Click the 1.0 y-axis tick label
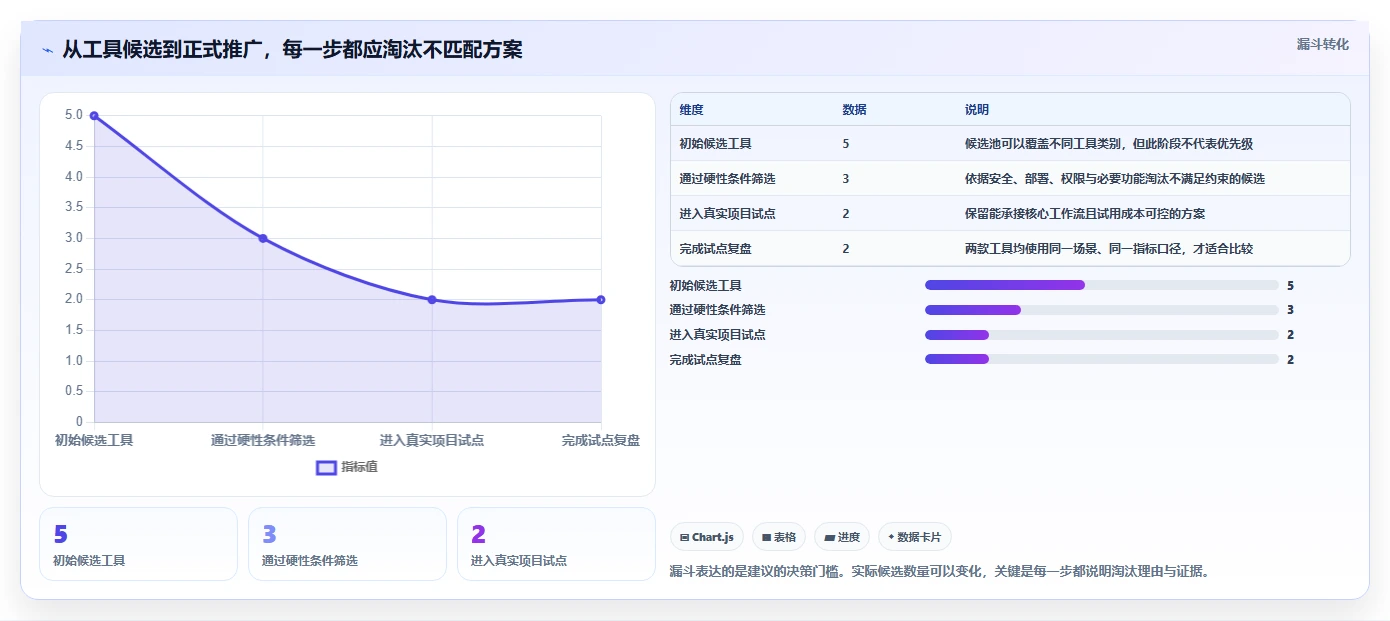The width and height of the screenshot is (1390, 621). pos(75,361)
